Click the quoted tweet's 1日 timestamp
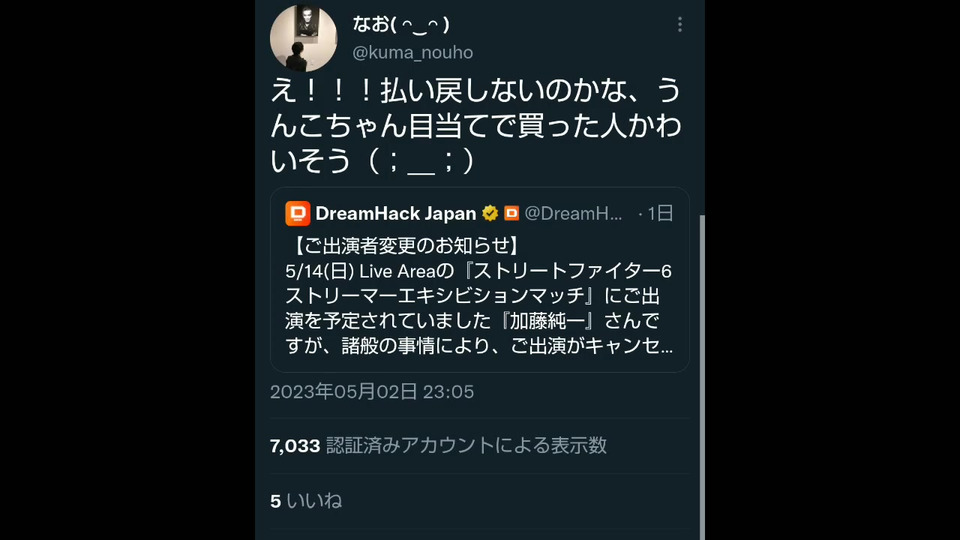Viewport: 960px width, 540px height. click(659, 213)
